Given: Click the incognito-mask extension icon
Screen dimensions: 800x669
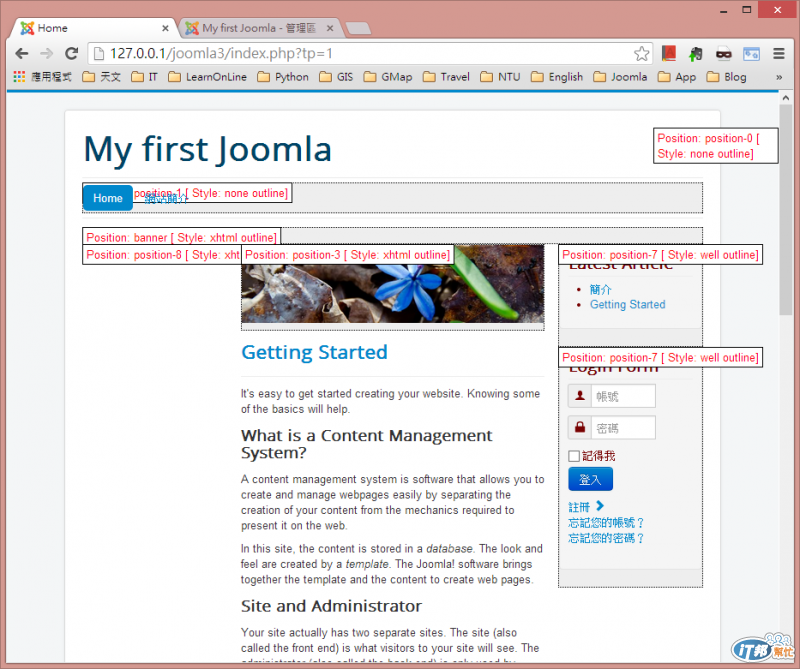Looking at the screenshot, I should (x=723, y=54).
